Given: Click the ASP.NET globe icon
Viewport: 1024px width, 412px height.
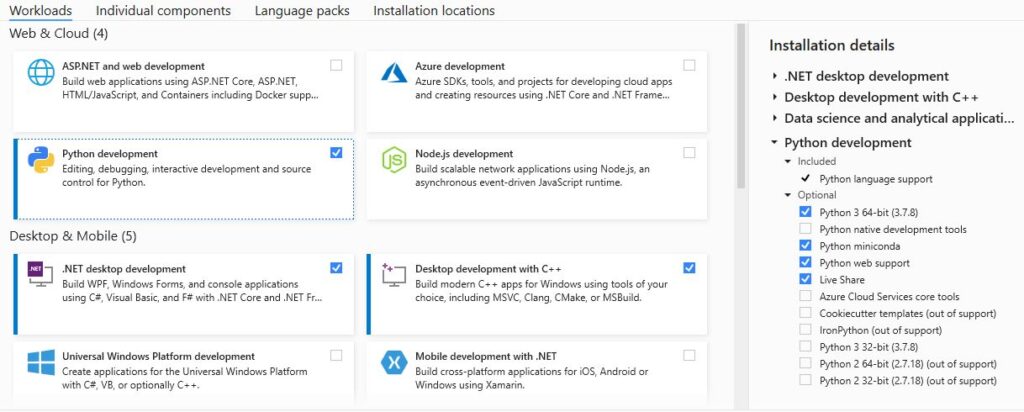Looking at the screenshot, I should (41, 72).
